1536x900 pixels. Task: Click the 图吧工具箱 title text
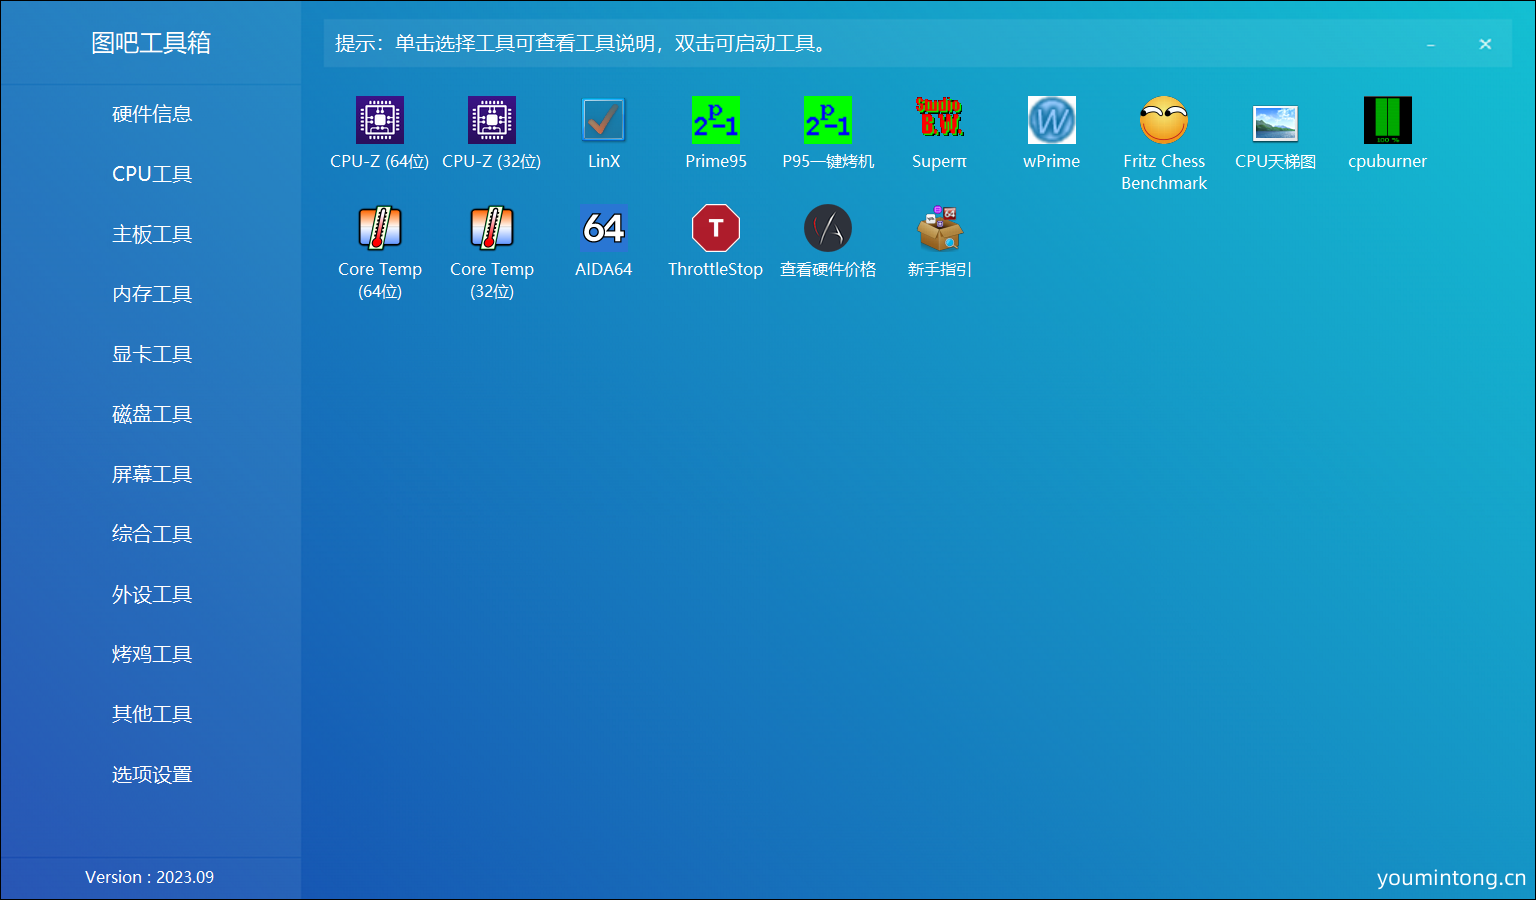[151, 43]
